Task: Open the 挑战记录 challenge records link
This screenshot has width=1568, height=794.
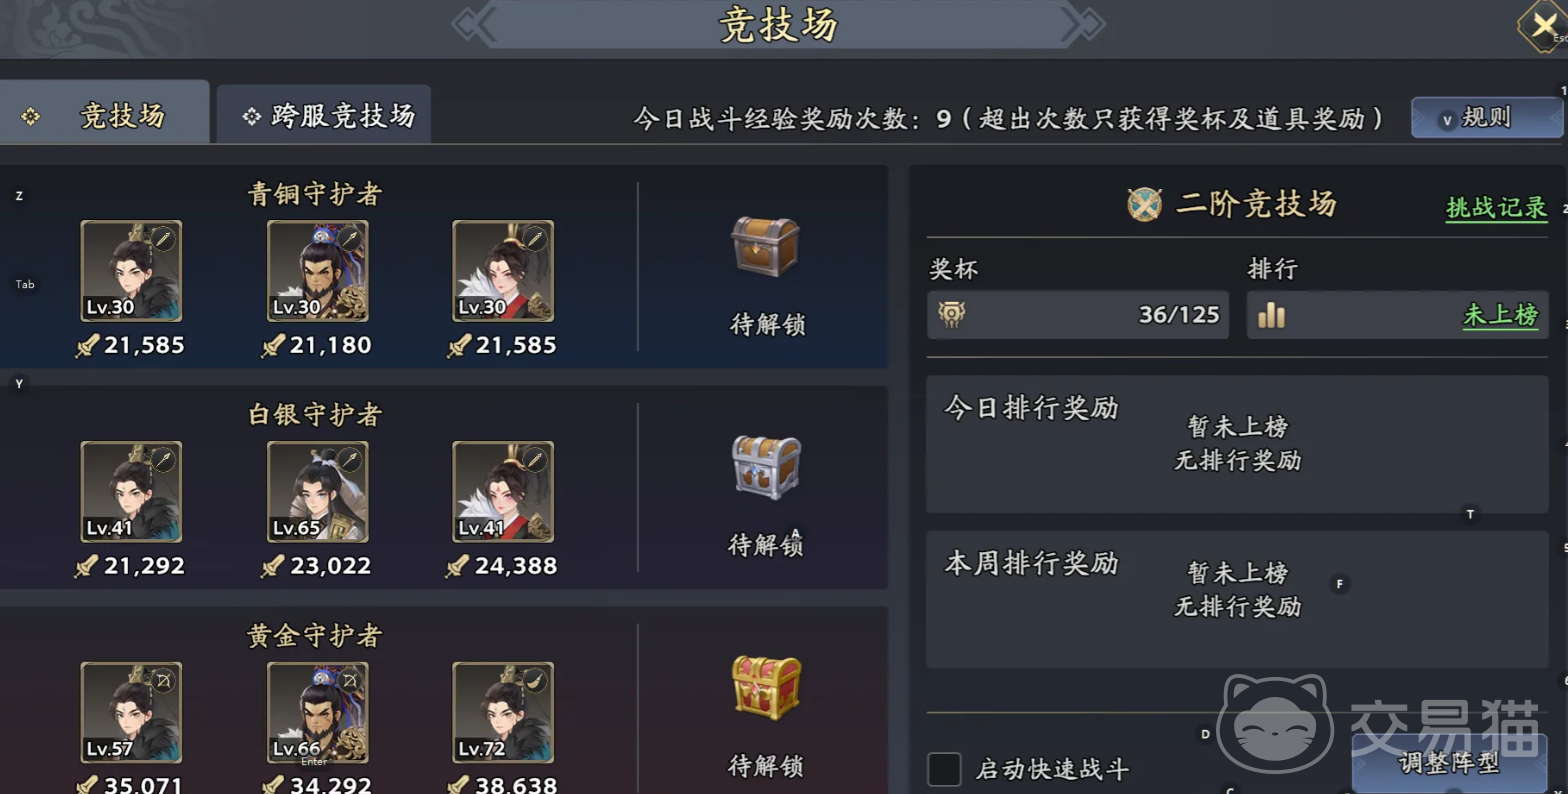Action: tap(1496, 207)
